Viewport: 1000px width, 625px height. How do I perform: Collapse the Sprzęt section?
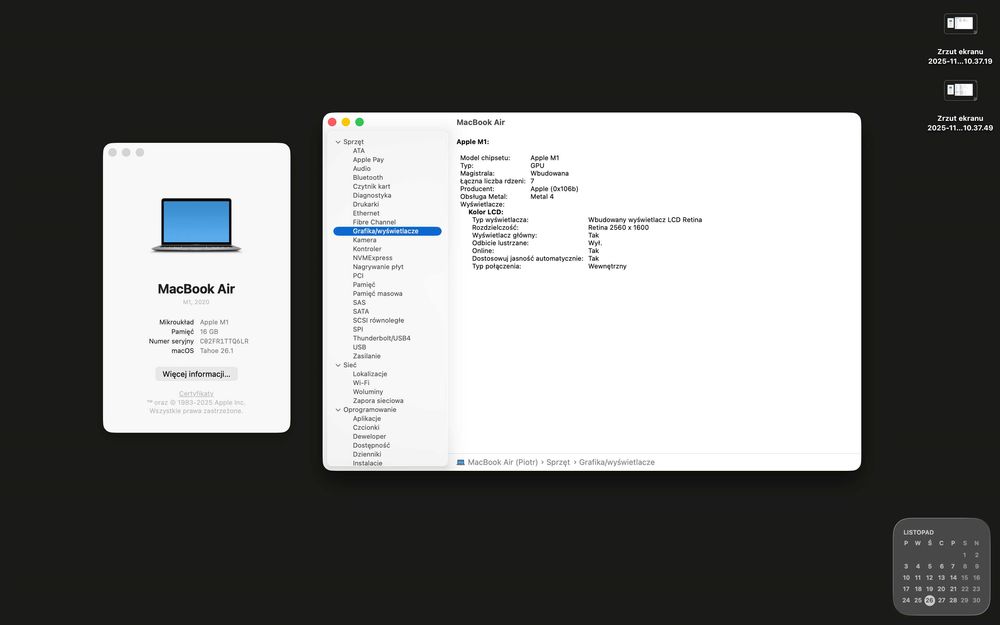(x=338, y=142)
